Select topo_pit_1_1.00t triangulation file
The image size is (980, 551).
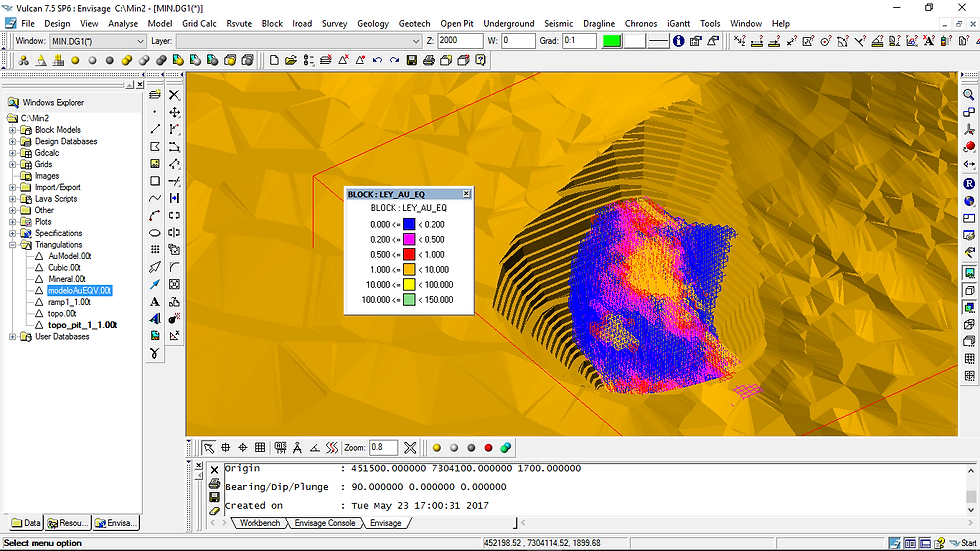pos(82,325)
